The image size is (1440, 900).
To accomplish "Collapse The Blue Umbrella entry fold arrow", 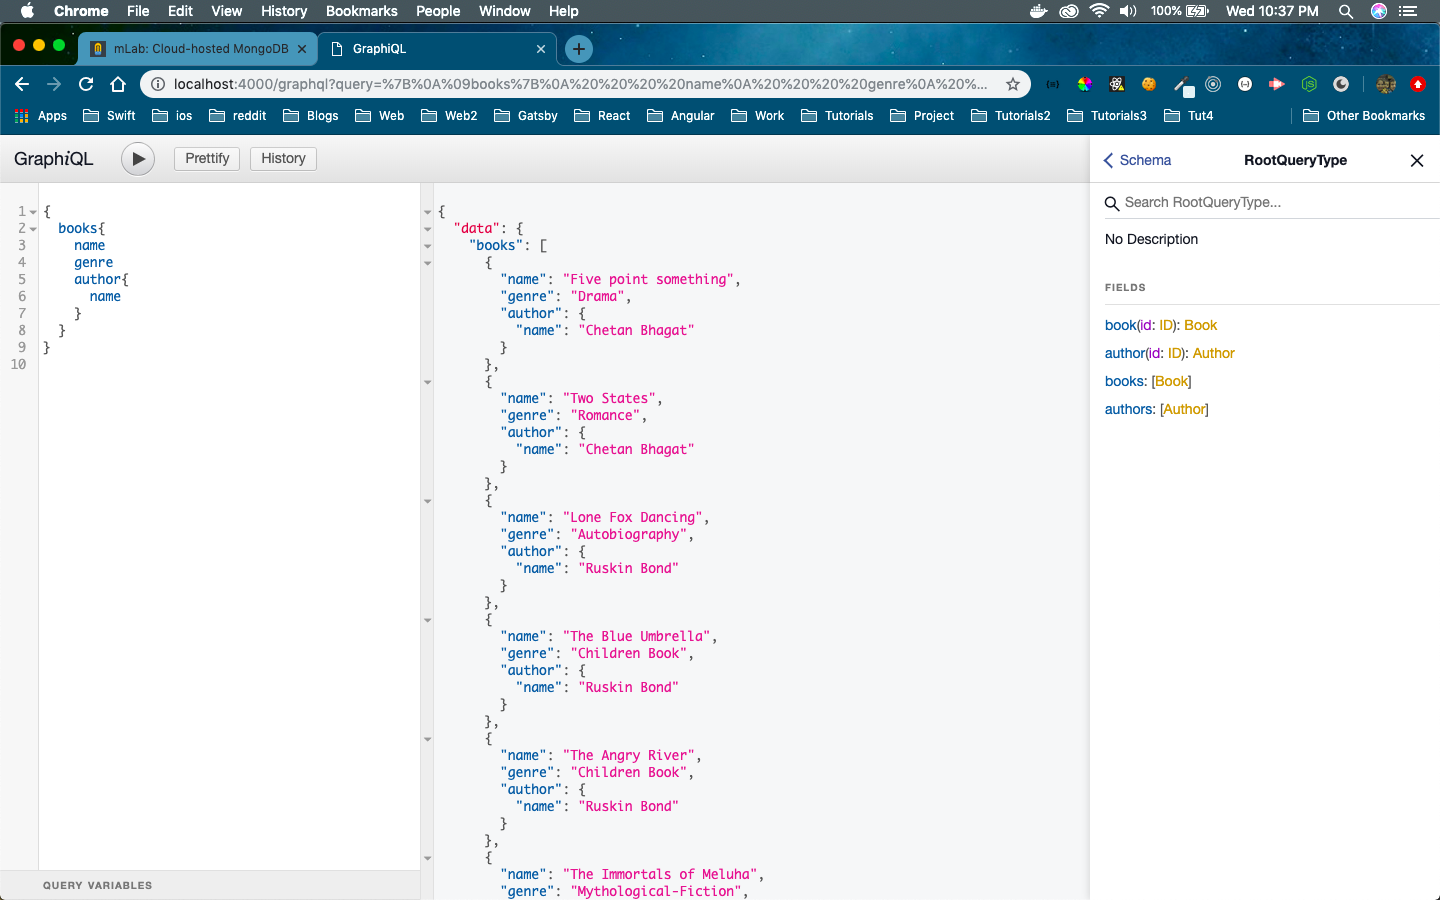I will pos(428,620).
